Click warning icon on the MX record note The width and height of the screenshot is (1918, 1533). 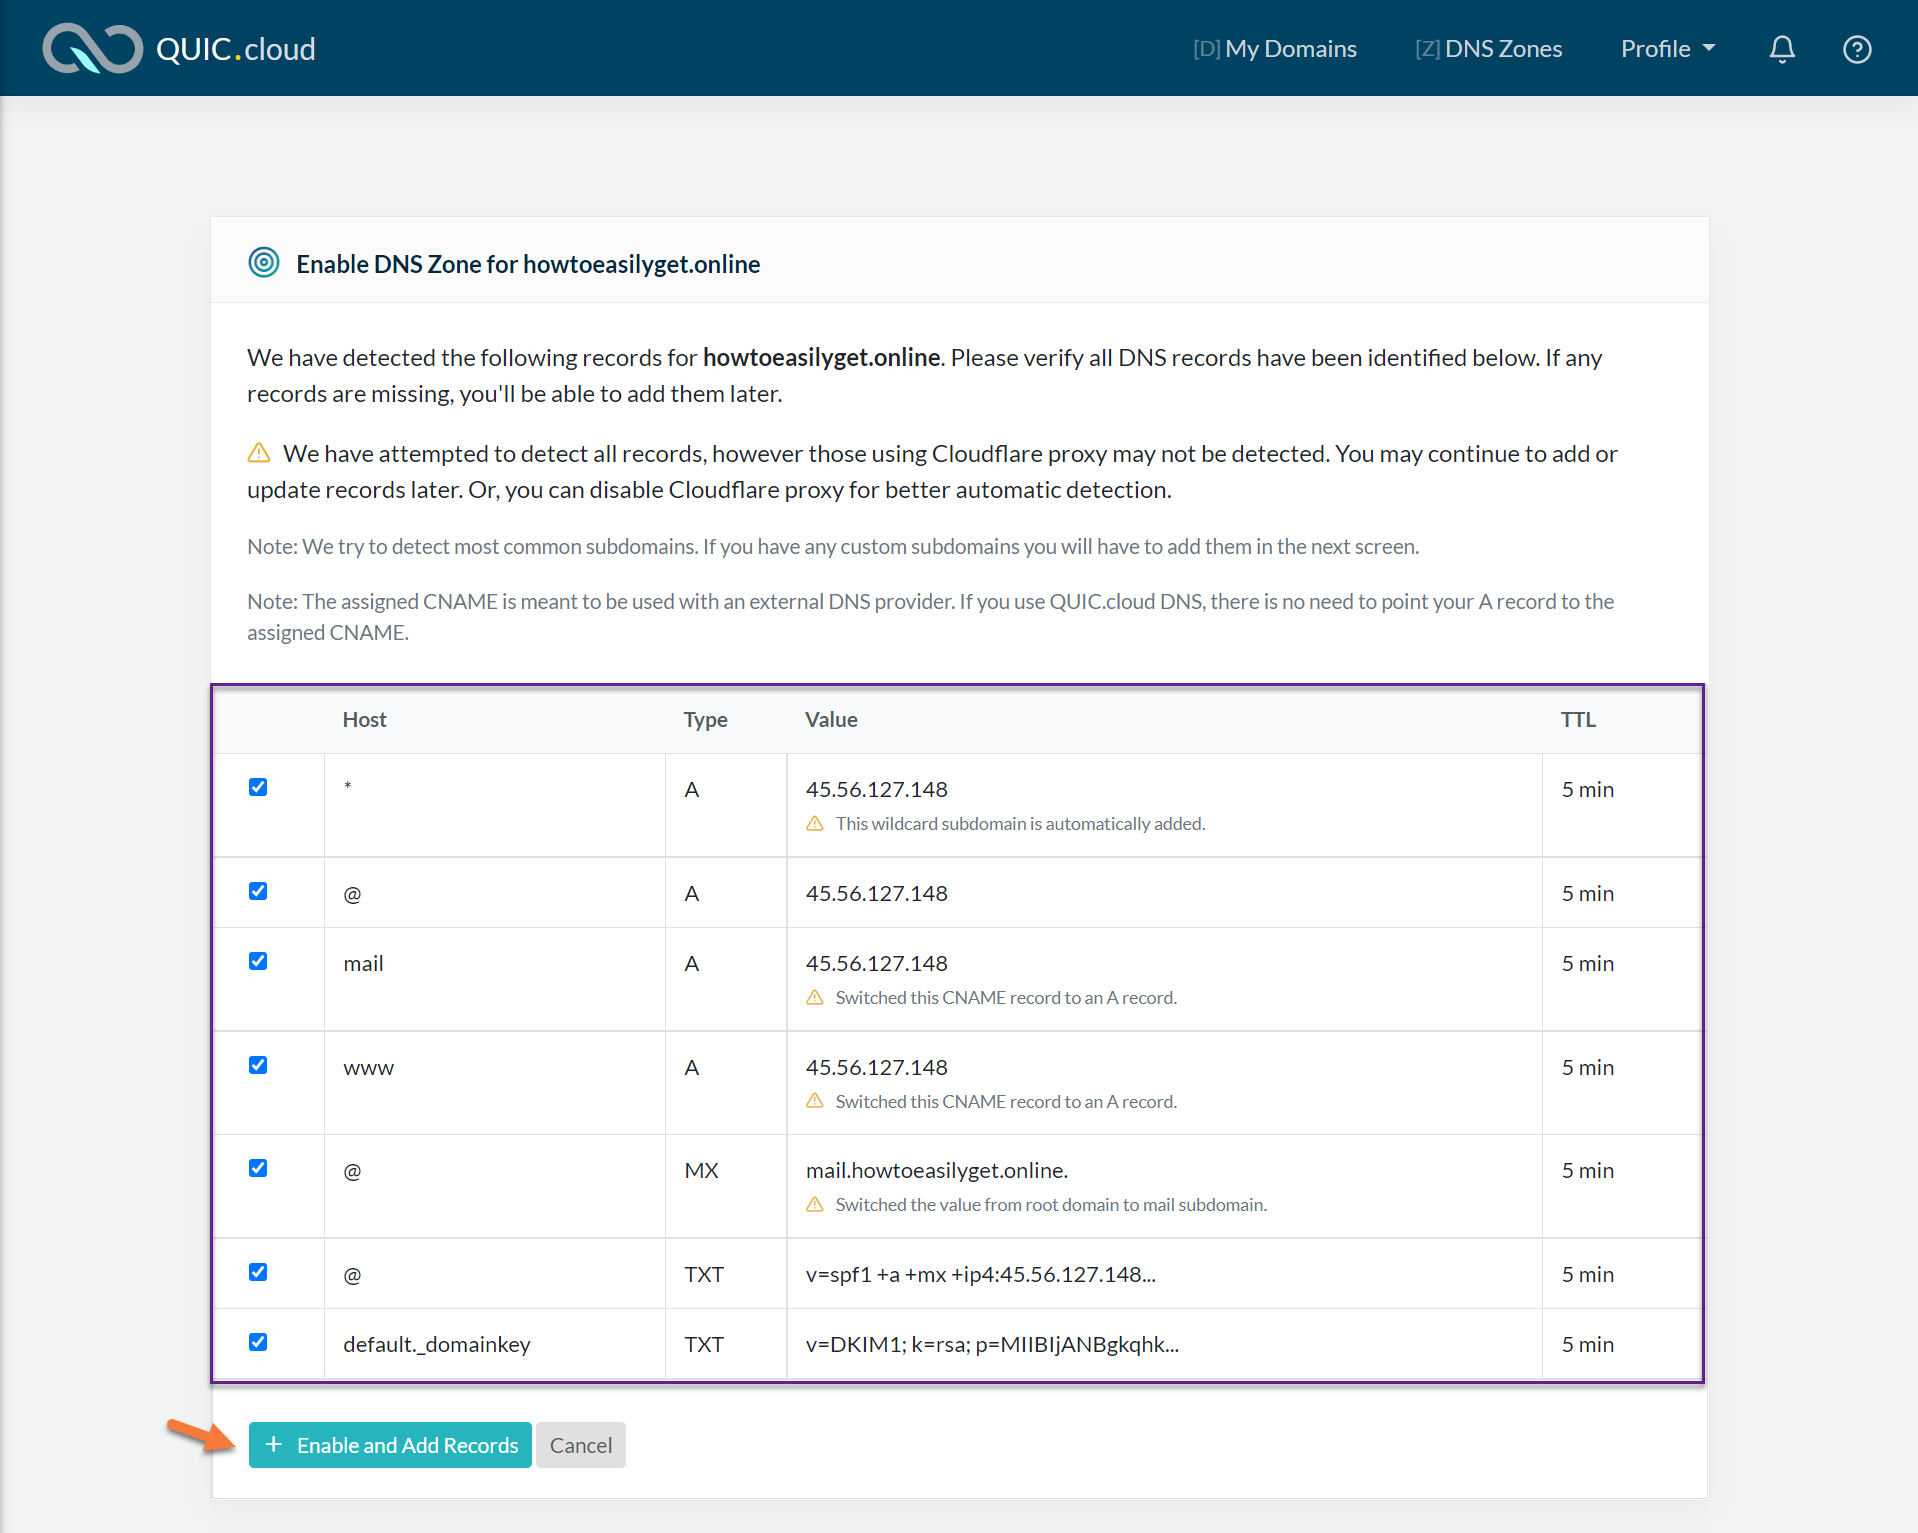coord(815,1204)
